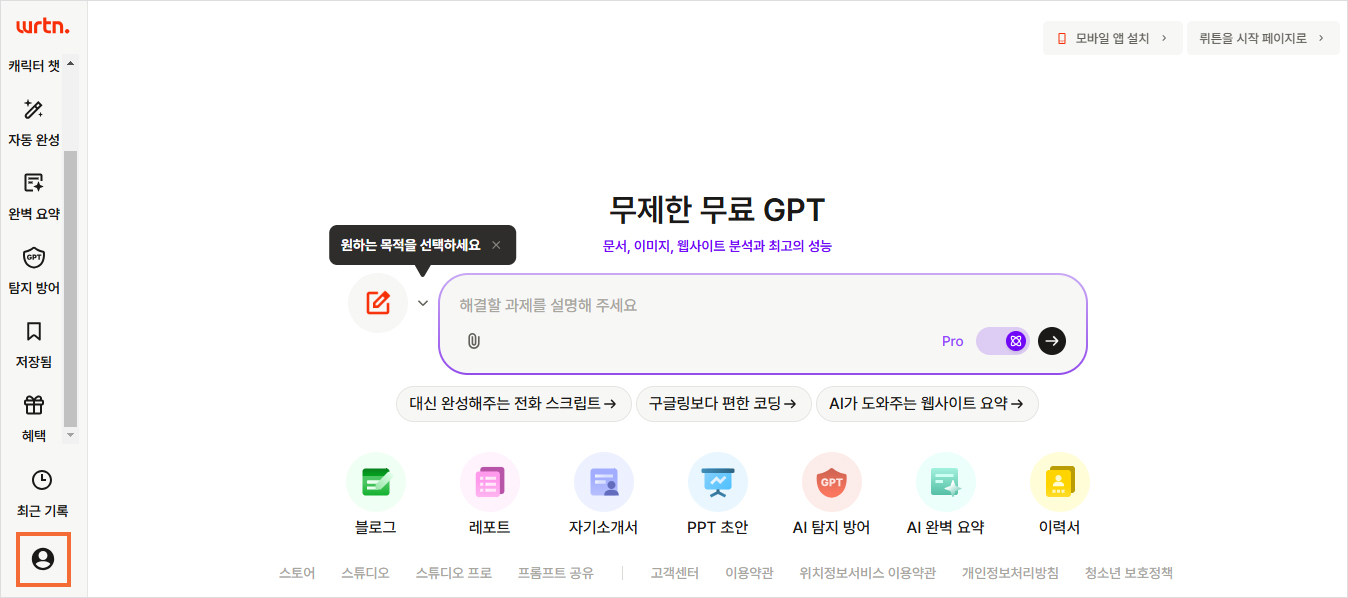Open the AI 탐지 방어 tool icon
1348x598 pixels.
coord(832,482)
